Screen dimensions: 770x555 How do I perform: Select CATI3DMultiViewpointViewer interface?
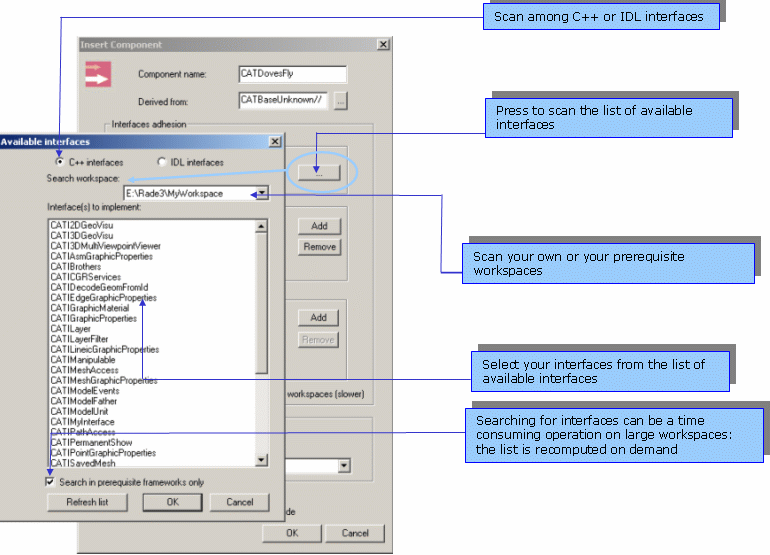coord(106,246)
